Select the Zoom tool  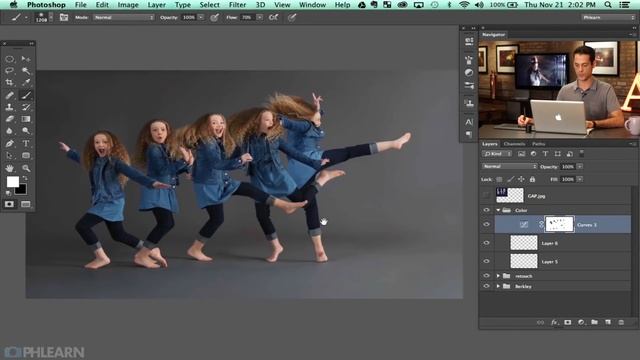(x=26, y=168)
